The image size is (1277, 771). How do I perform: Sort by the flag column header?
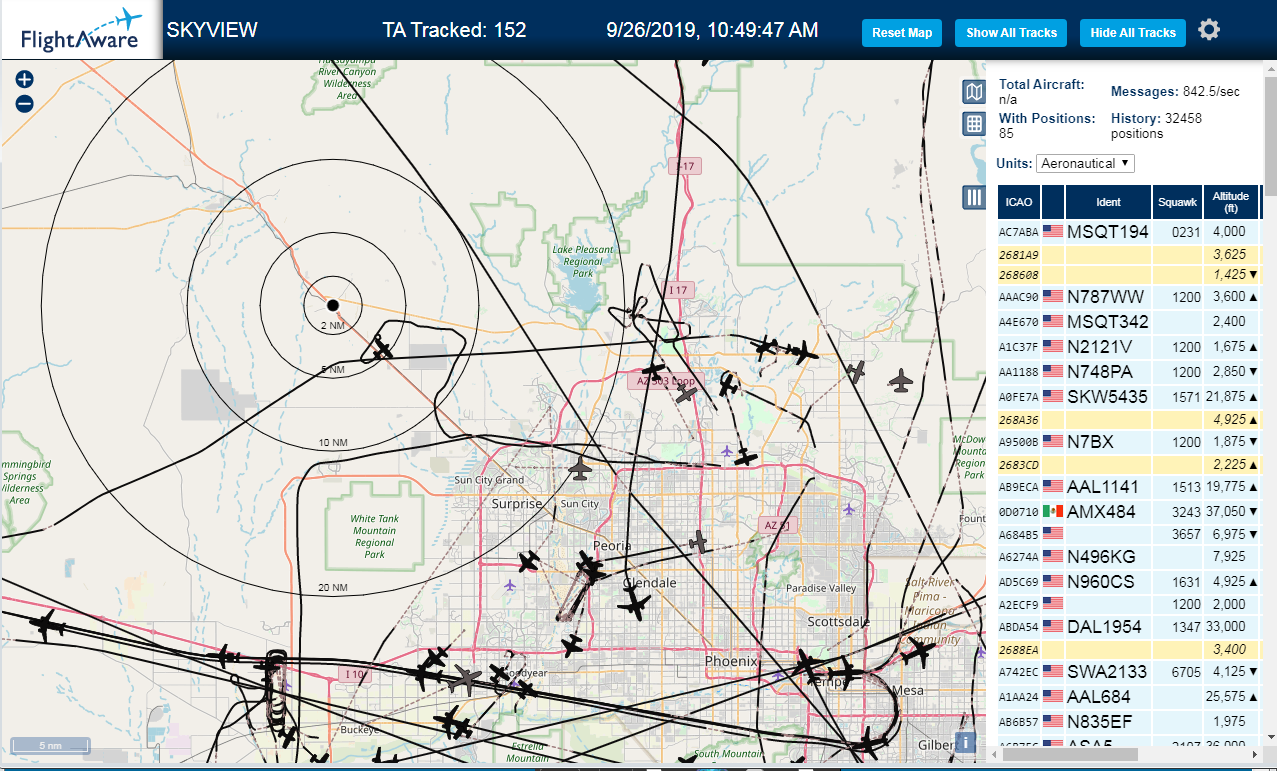(1053, 202)
